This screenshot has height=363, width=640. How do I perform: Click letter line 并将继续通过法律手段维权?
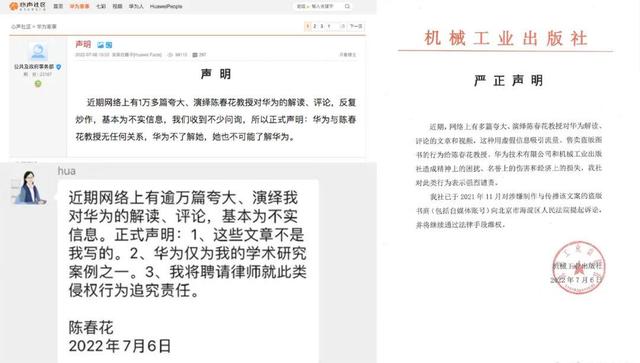pyautogui.click(x=460, y=225)
